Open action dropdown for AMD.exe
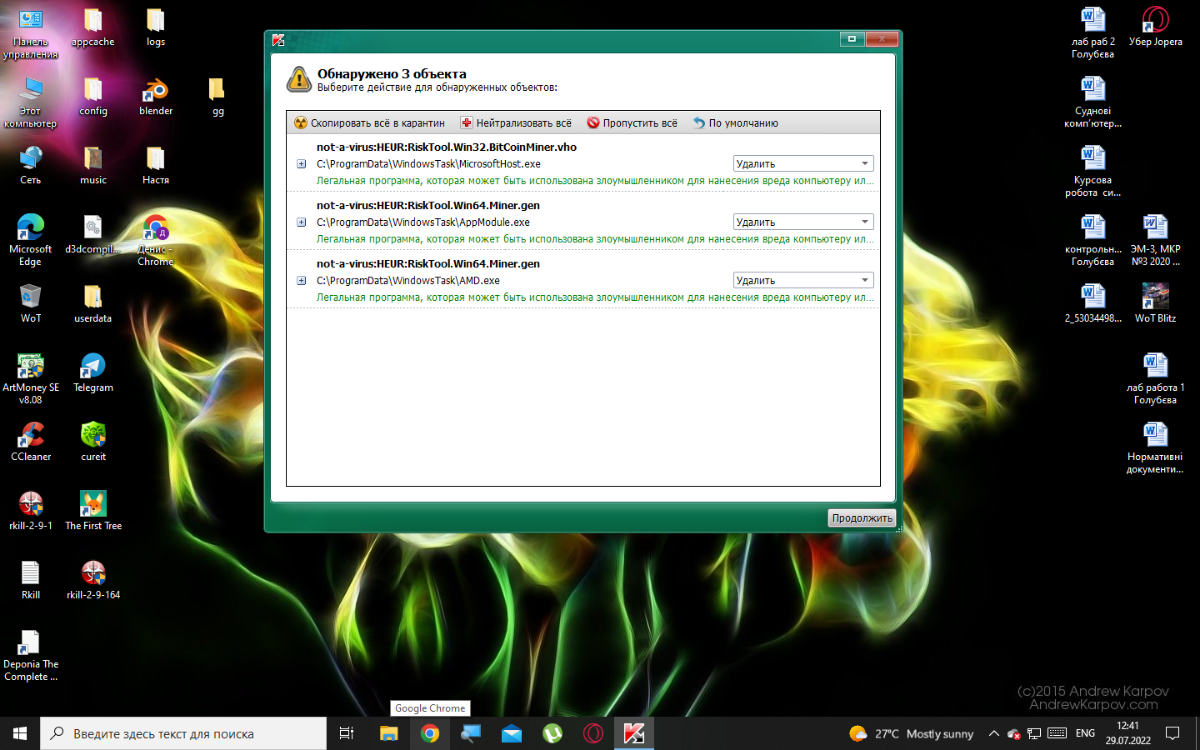The height and width of the screenshot is (750, 1200). click(x=803, y=281)
